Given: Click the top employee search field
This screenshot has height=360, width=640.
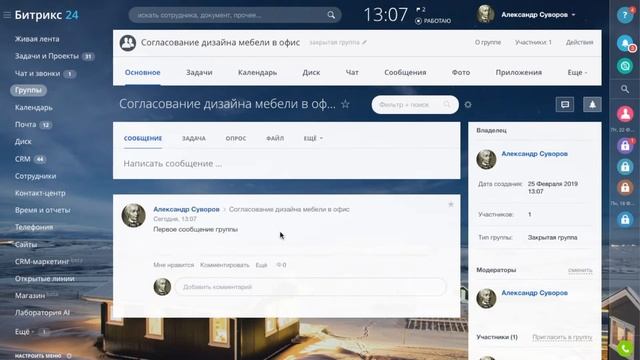Looking at the screenshot, I should click(235, 15).
